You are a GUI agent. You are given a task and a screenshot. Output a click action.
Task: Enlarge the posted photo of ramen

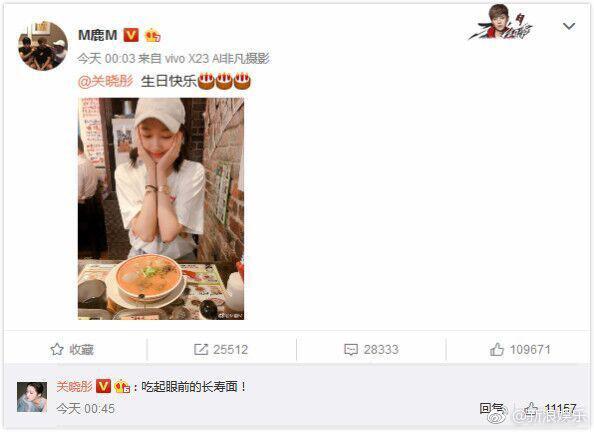pos(161,208)
